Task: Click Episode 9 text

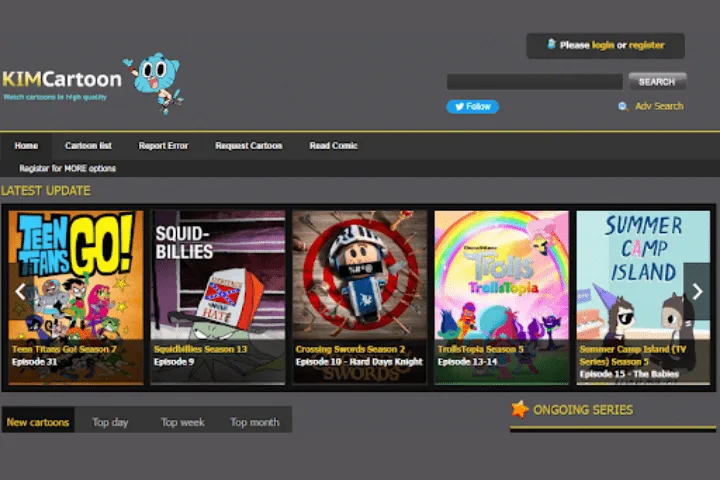Action: point(174,362)
